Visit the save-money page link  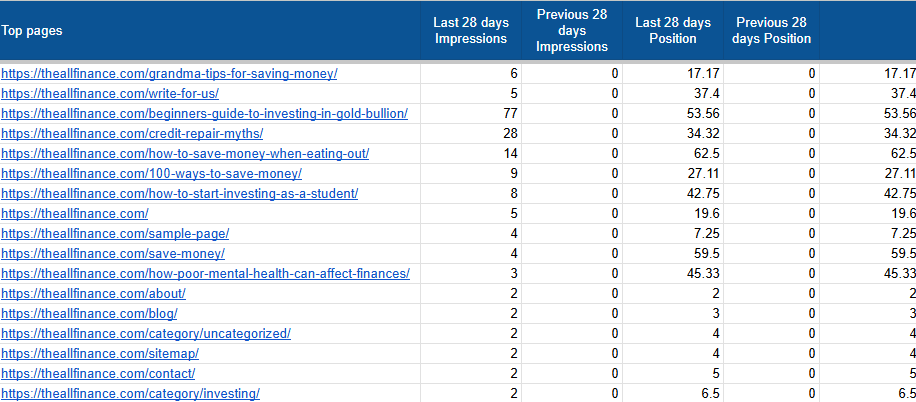point(113,254)
